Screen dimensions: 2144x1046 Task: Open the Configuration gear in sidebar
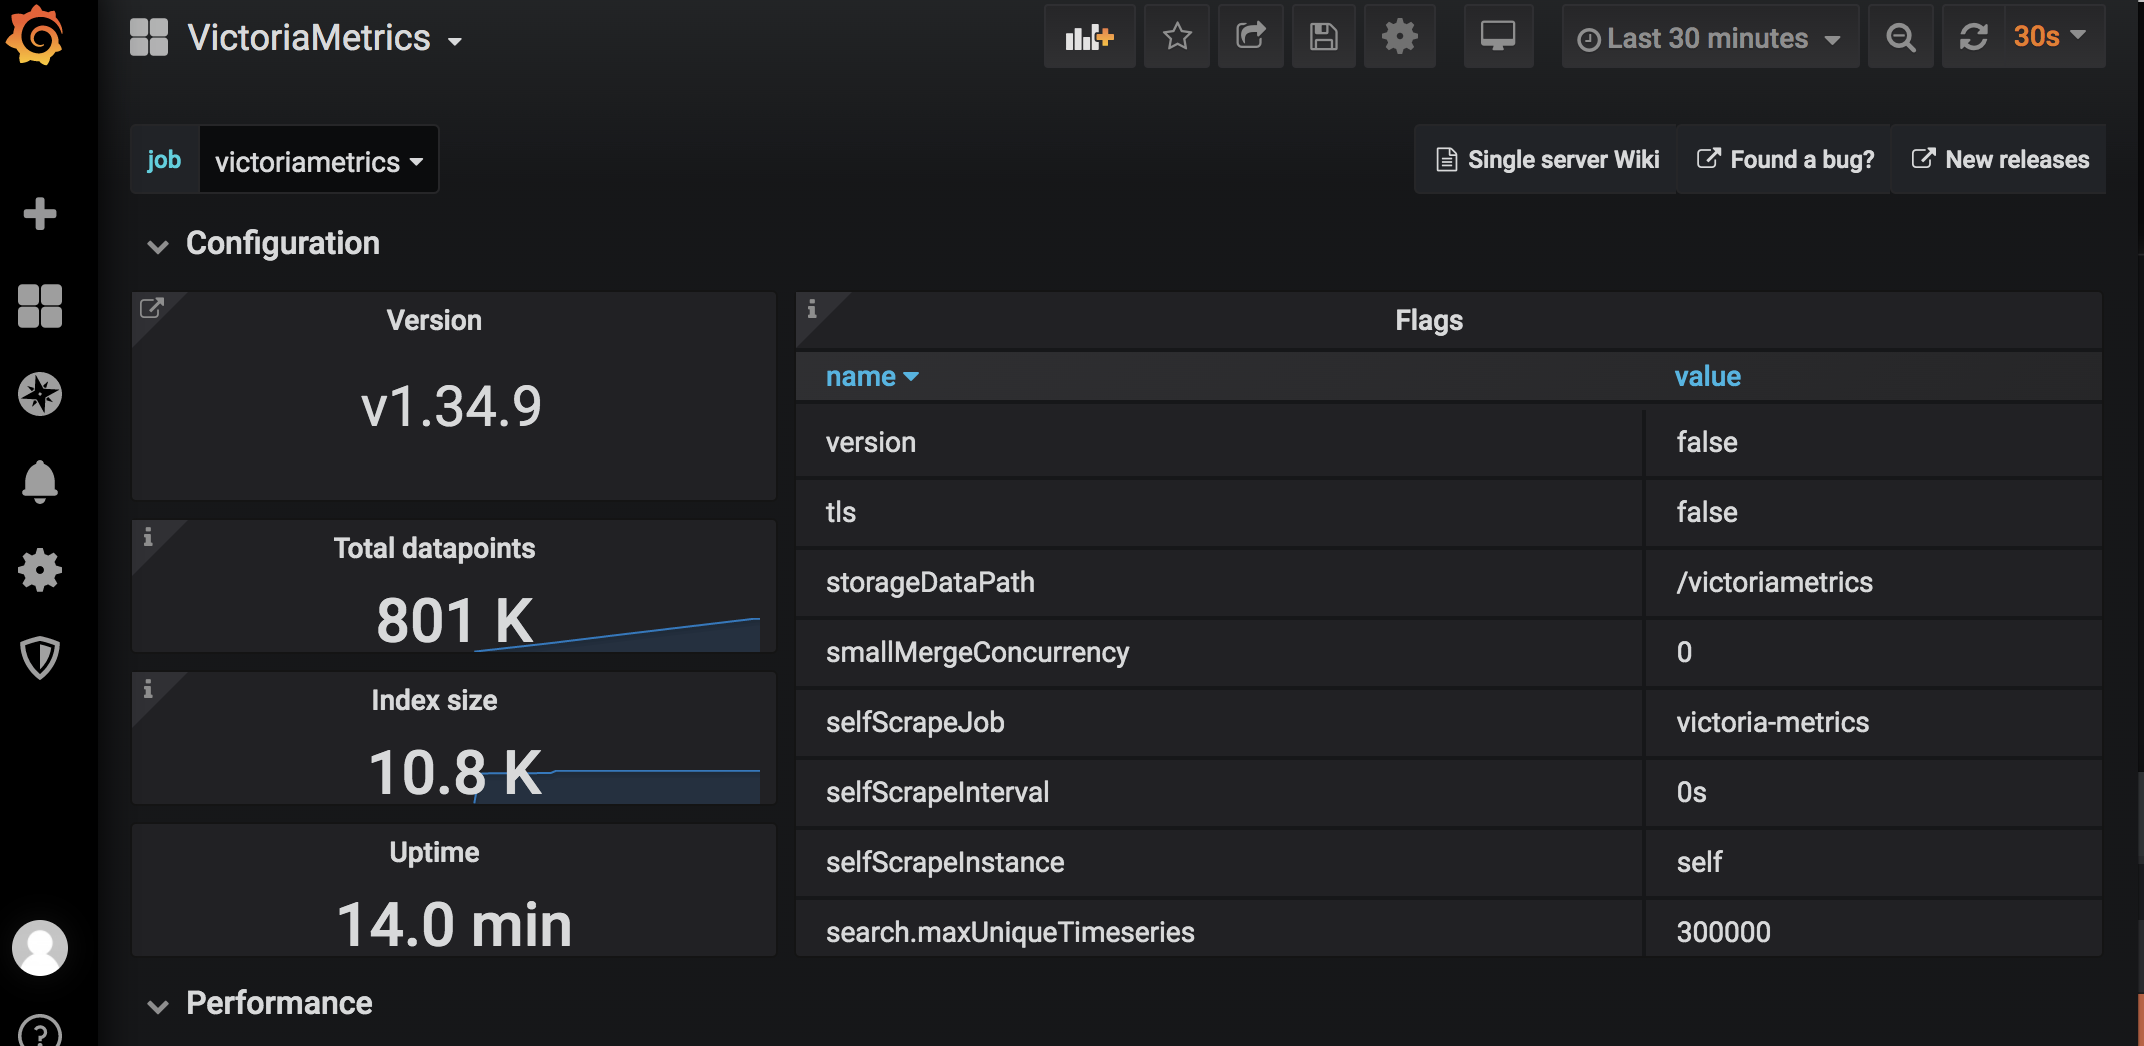coord(40,570)
